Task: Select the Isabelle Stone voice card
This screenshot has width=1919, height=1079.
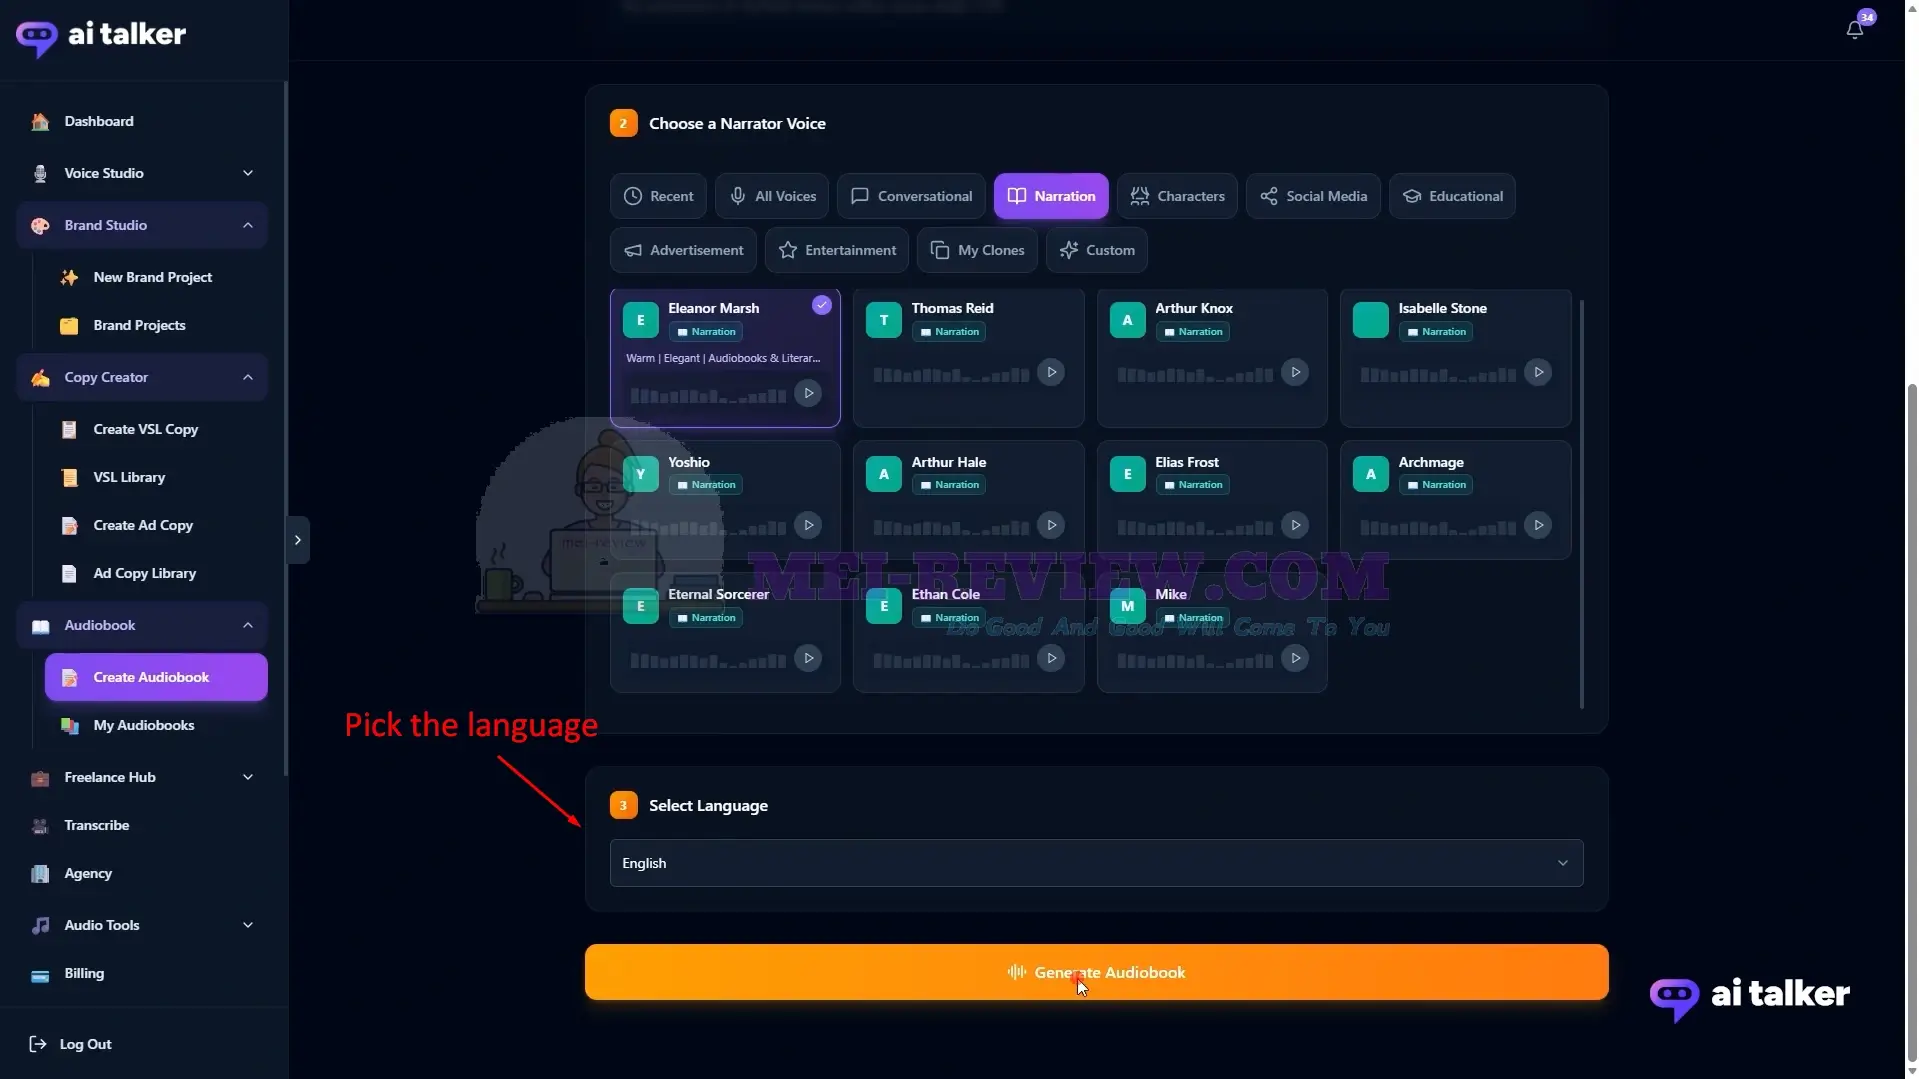Action: pos(1455,358)
